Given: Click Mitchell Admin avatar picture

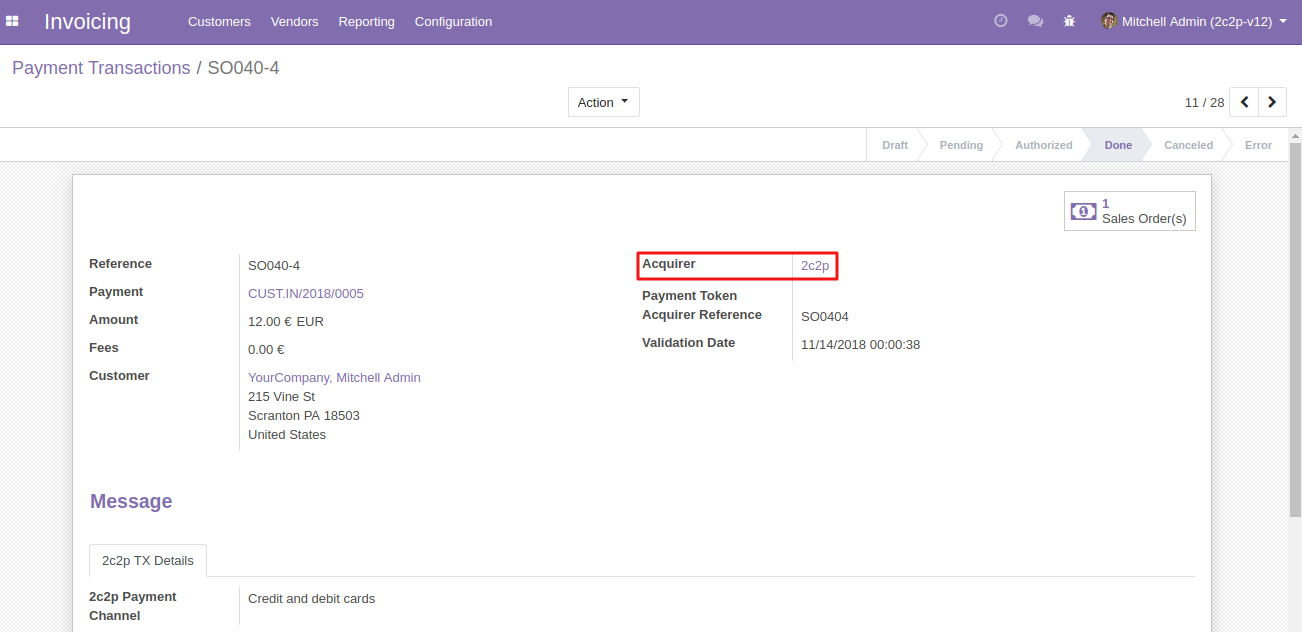Looking at the screenshot, I should click(1109, 21).
